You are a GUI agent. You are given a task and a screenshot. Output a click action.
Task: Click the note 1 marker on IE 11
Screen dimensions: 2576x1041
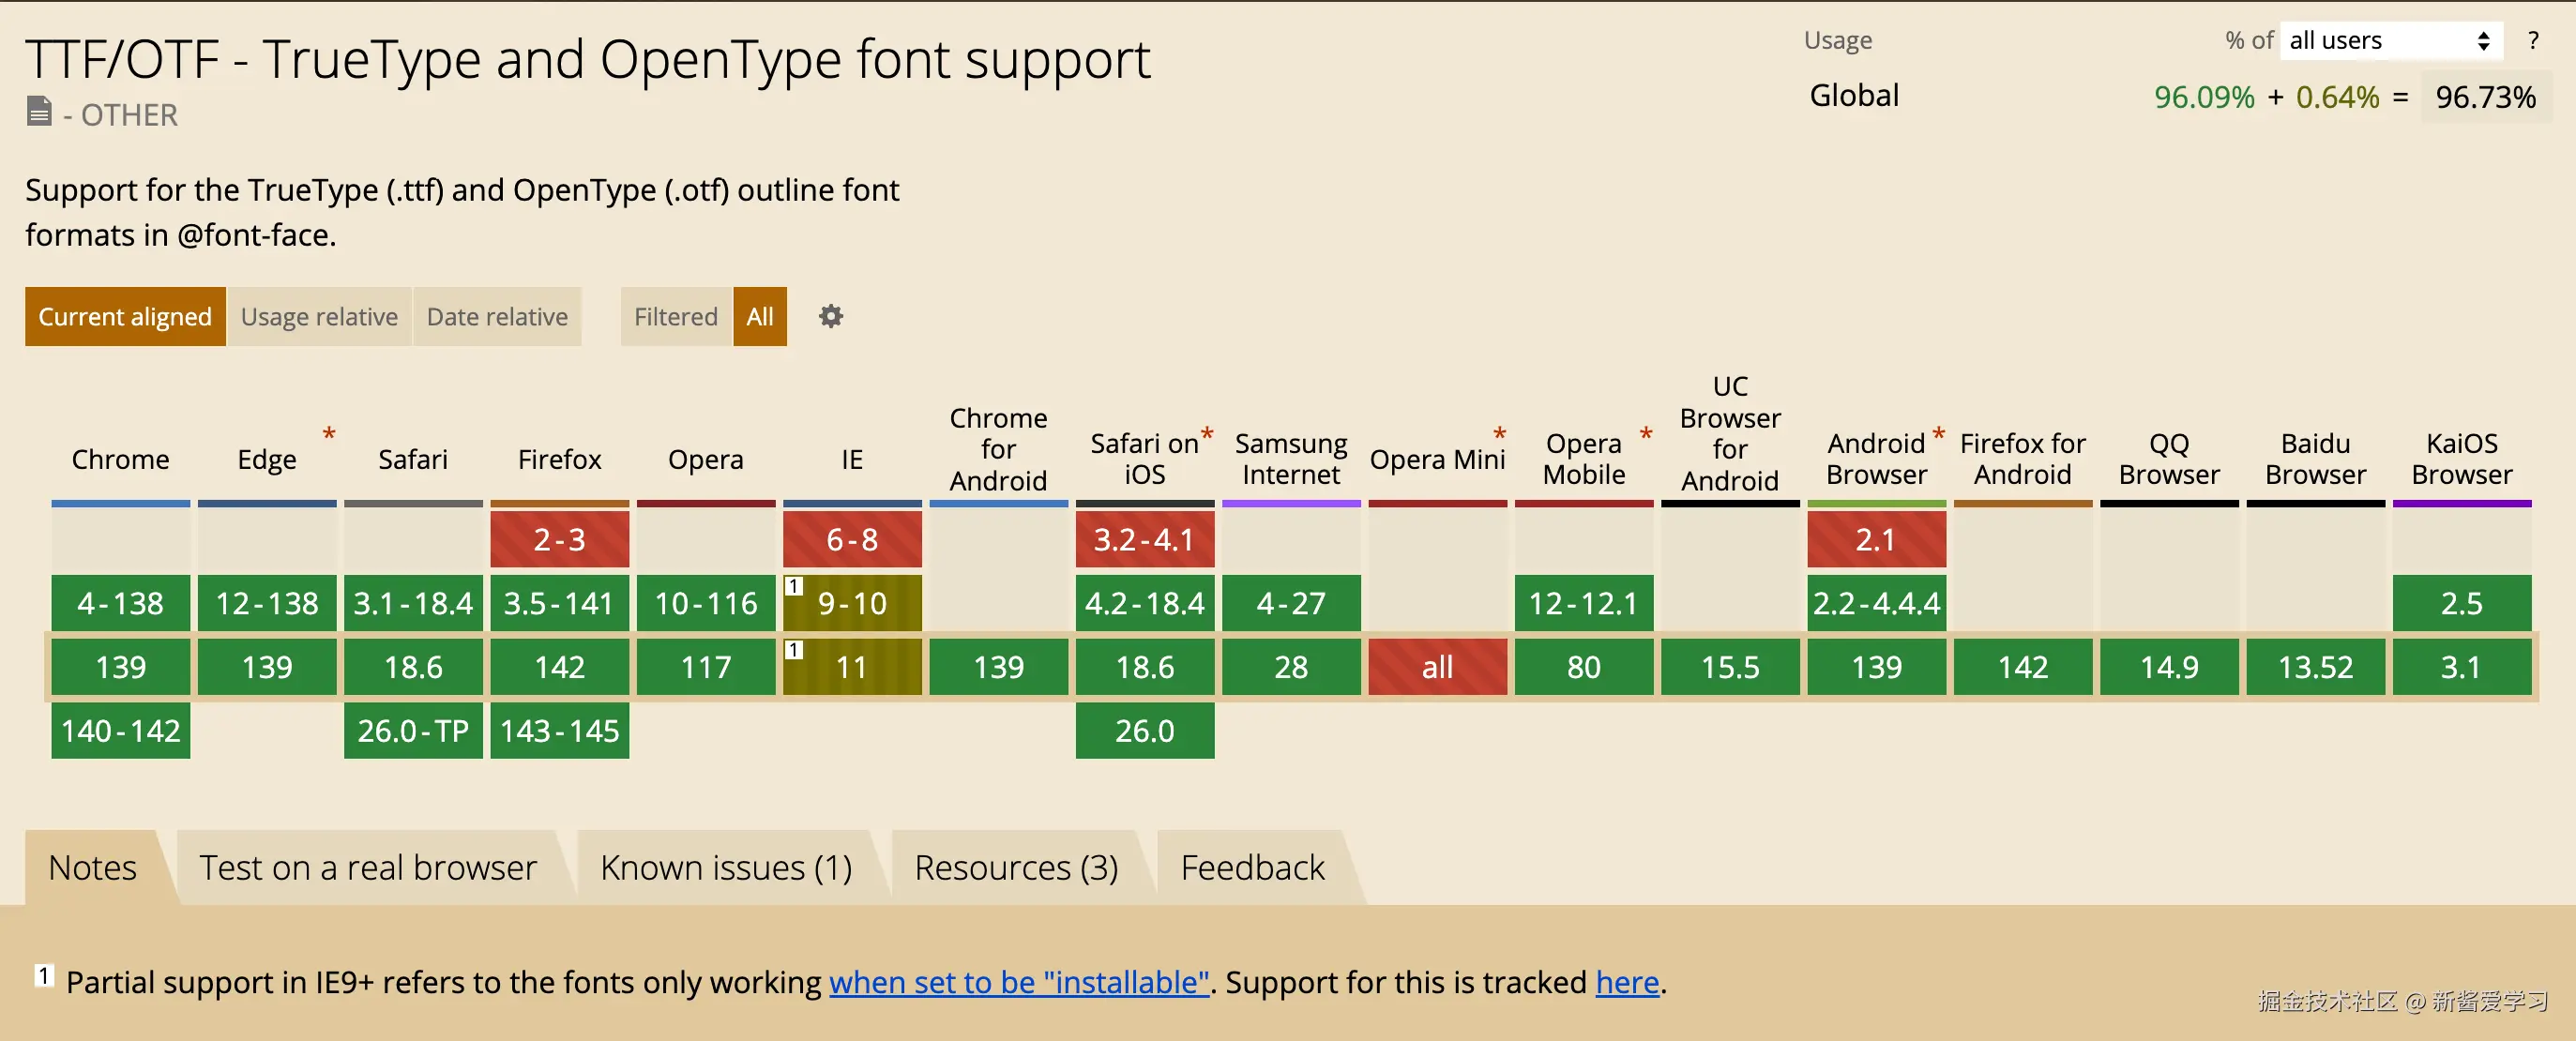(794, 650)
